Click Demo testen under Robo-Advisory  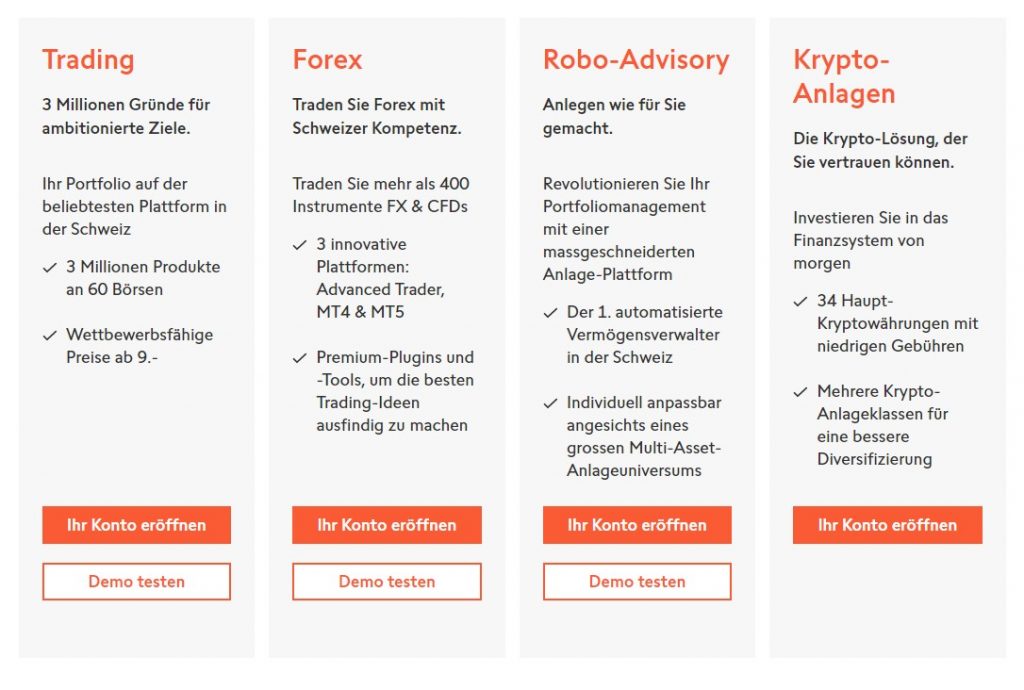tap(637, 582)
